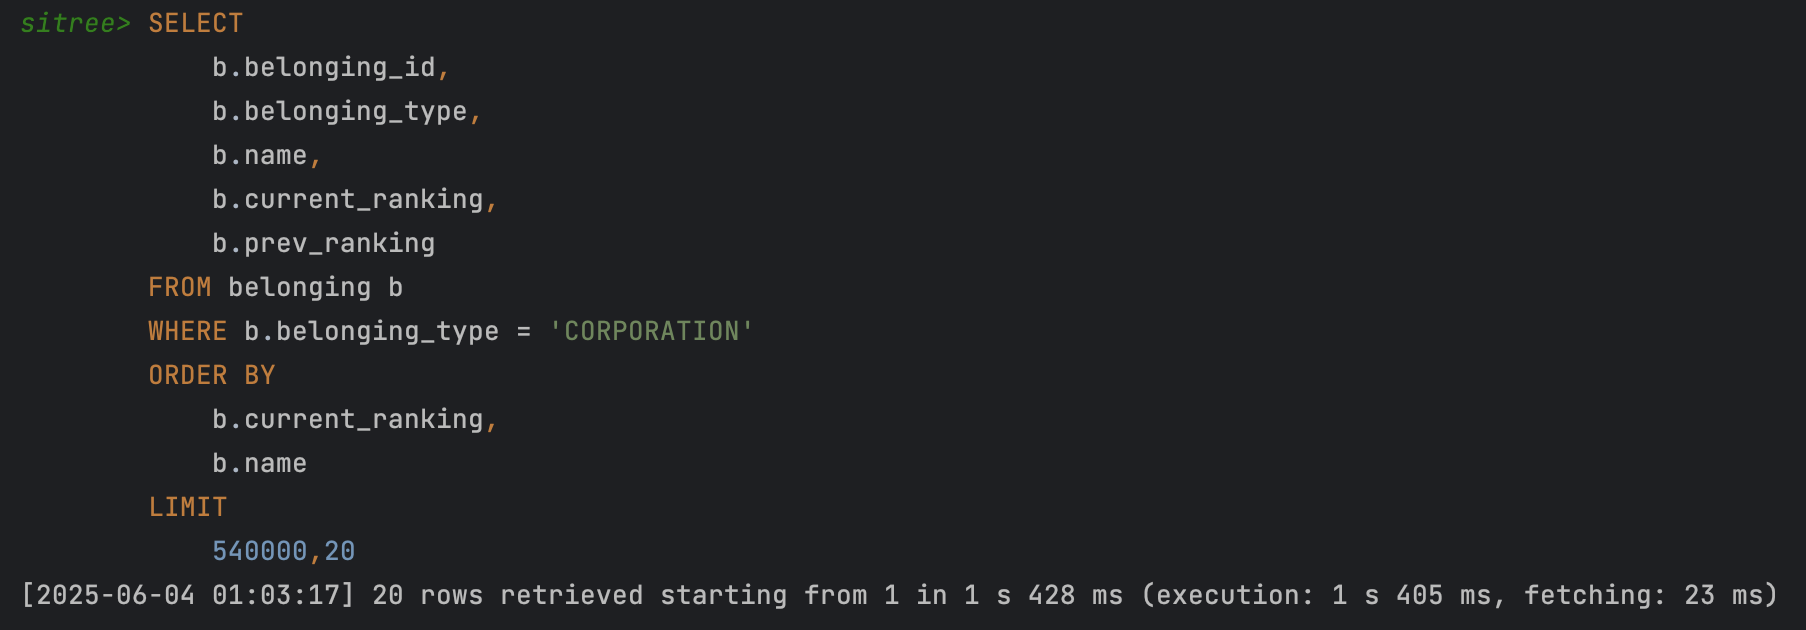
Task: Click b.belonging_type in the select list
Action: coord(340,111)
